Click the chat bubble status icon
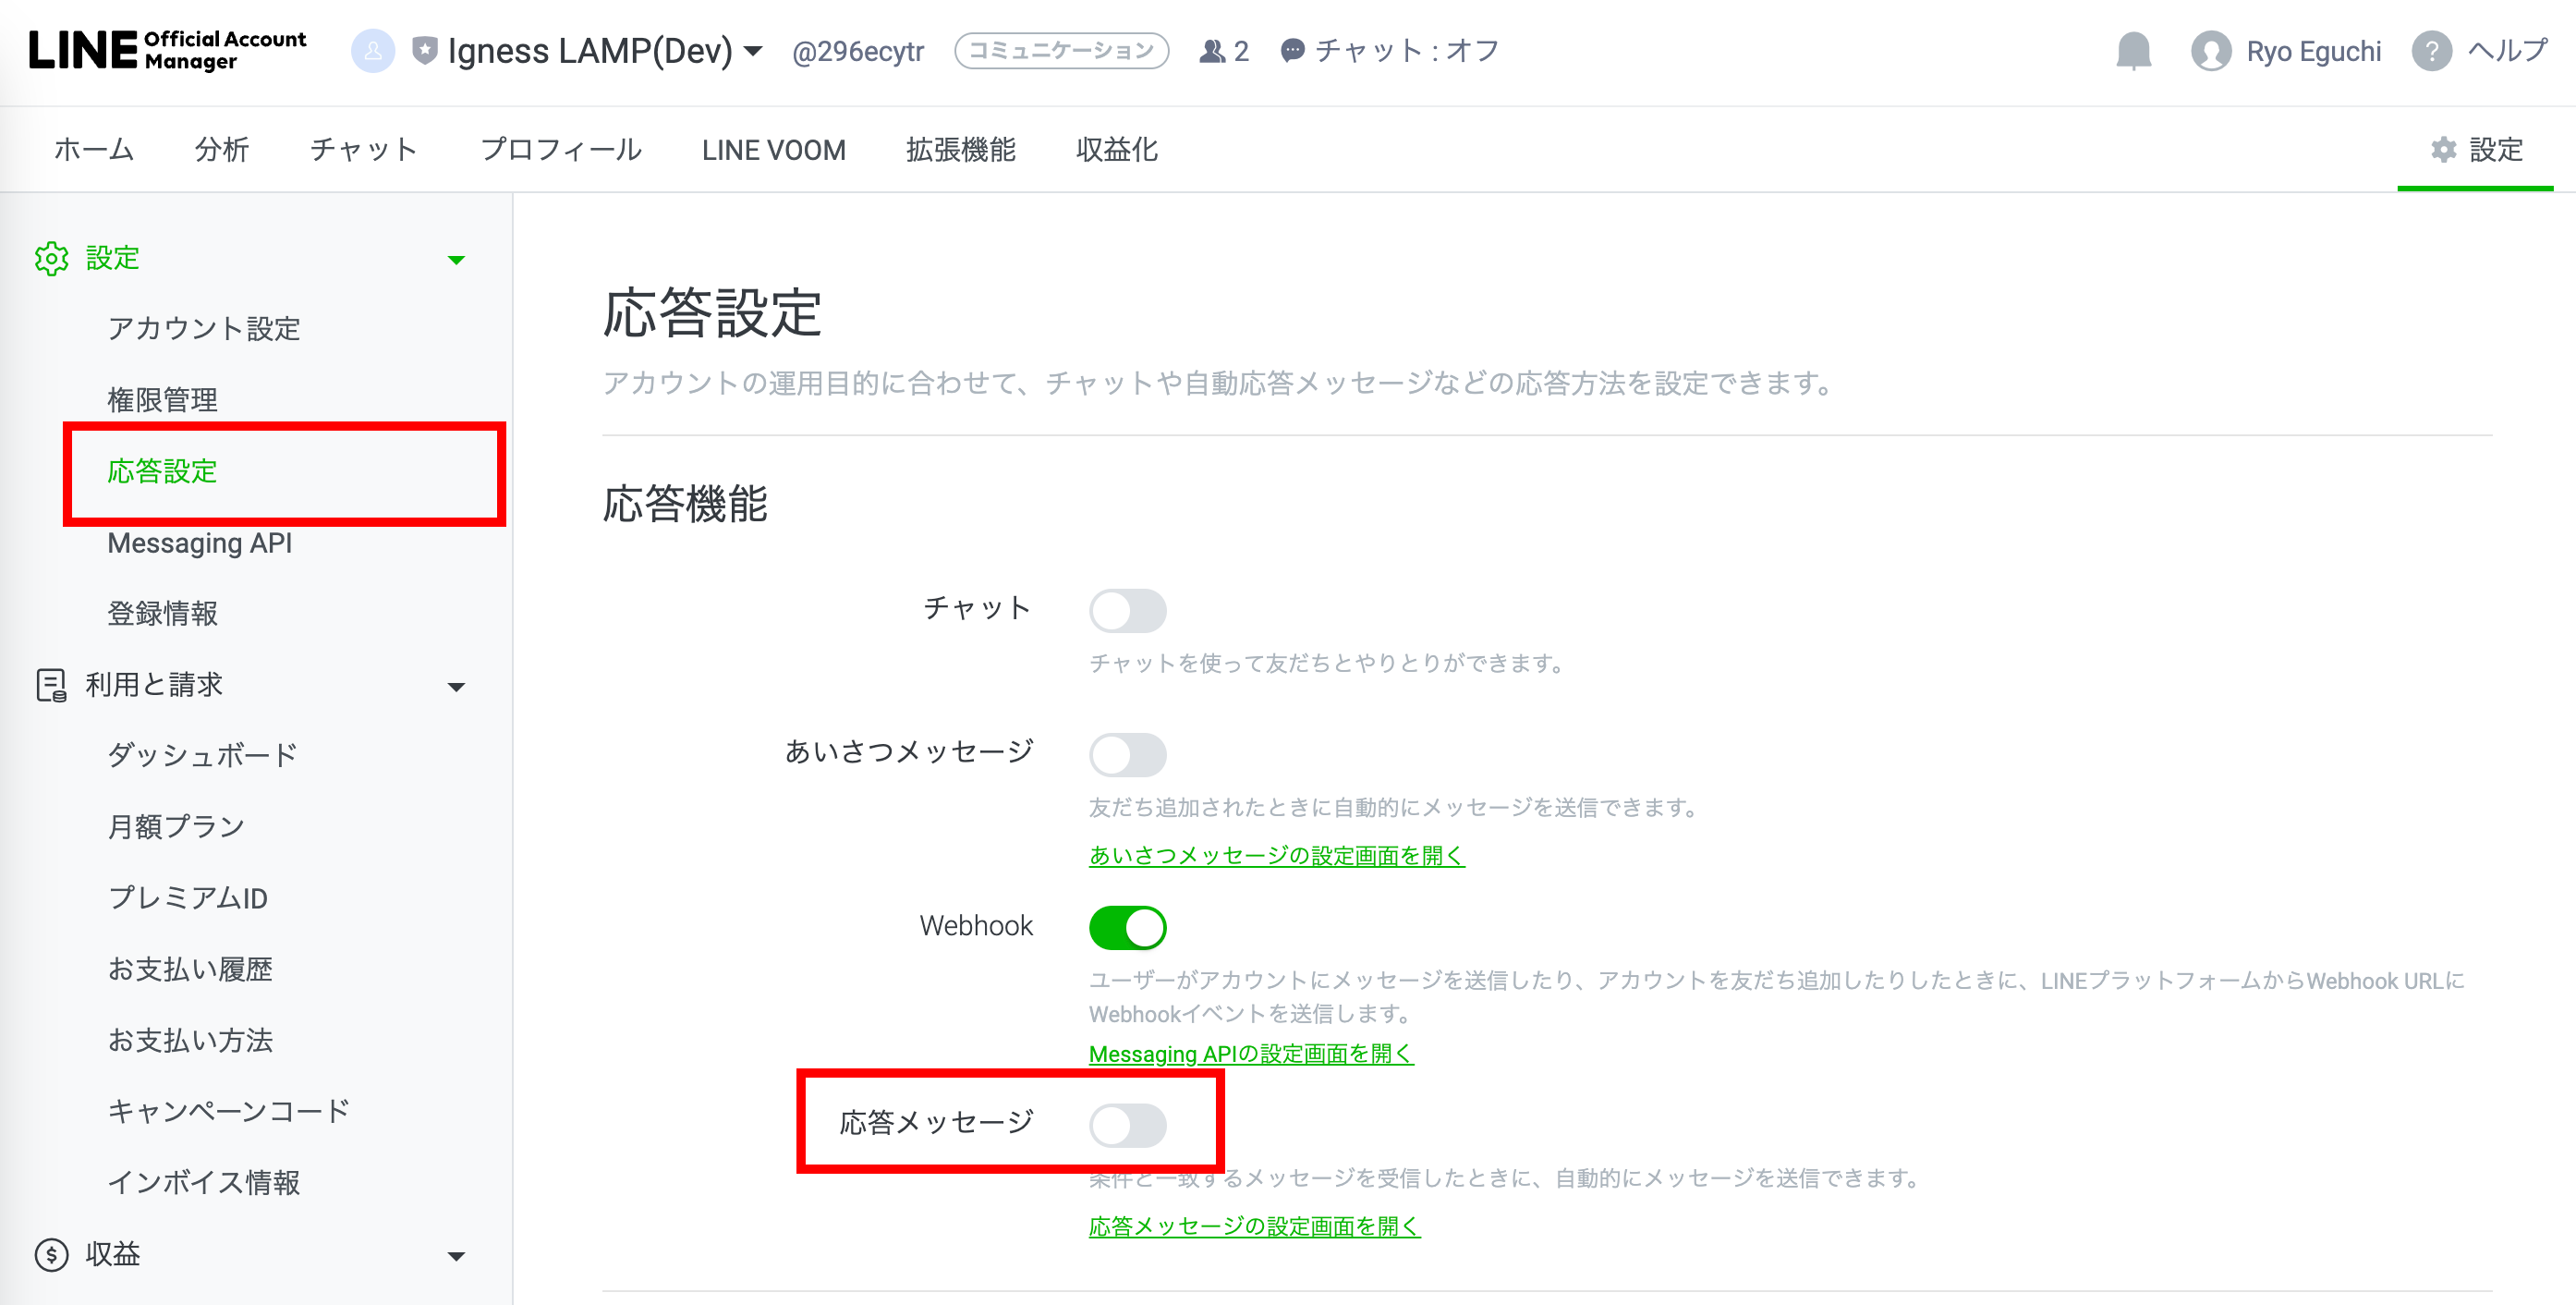This screenshot has height=1305, width=2576. click(1292, 51)
